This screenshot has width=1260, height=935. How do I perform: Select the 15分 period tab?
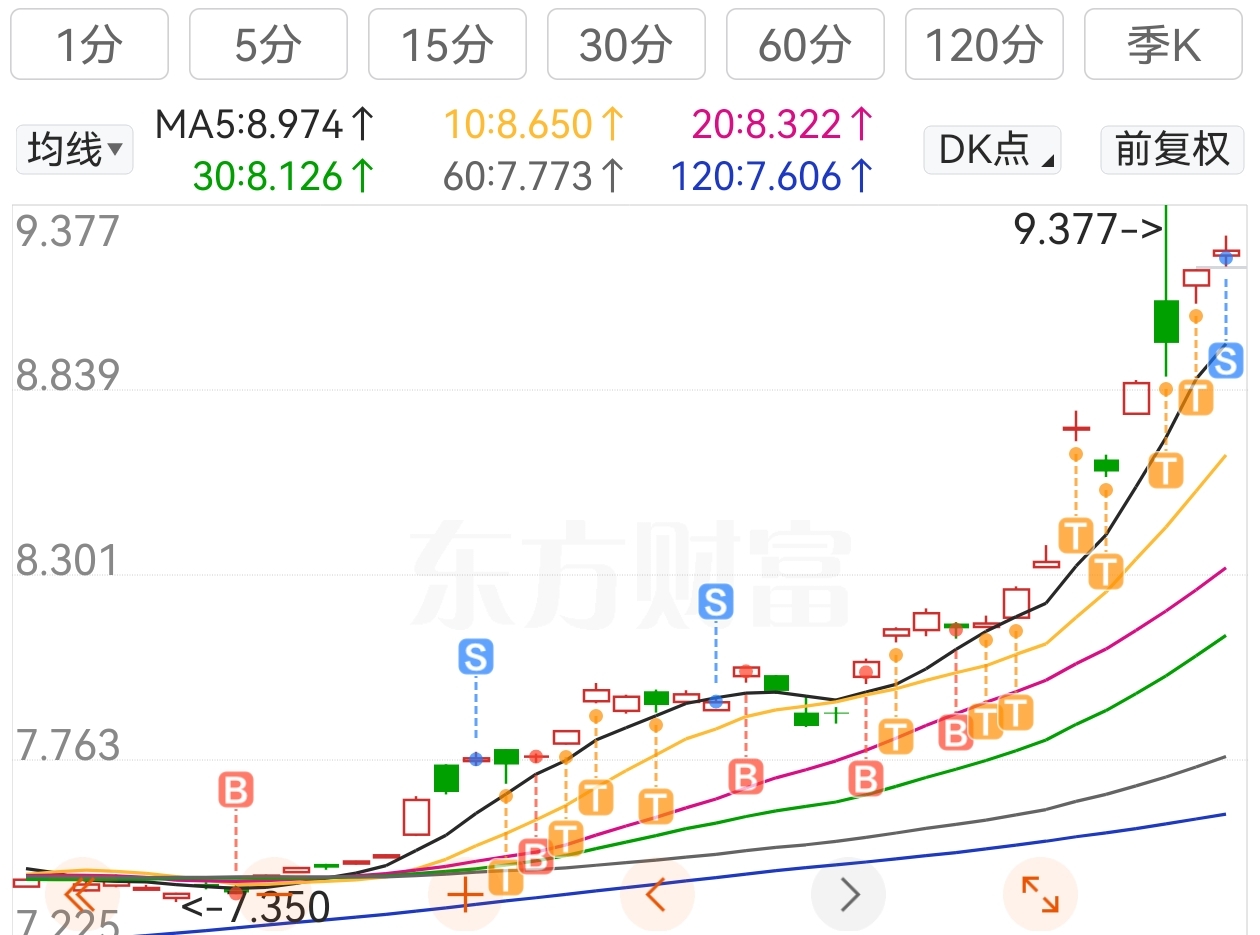click(x=447, y=45)
